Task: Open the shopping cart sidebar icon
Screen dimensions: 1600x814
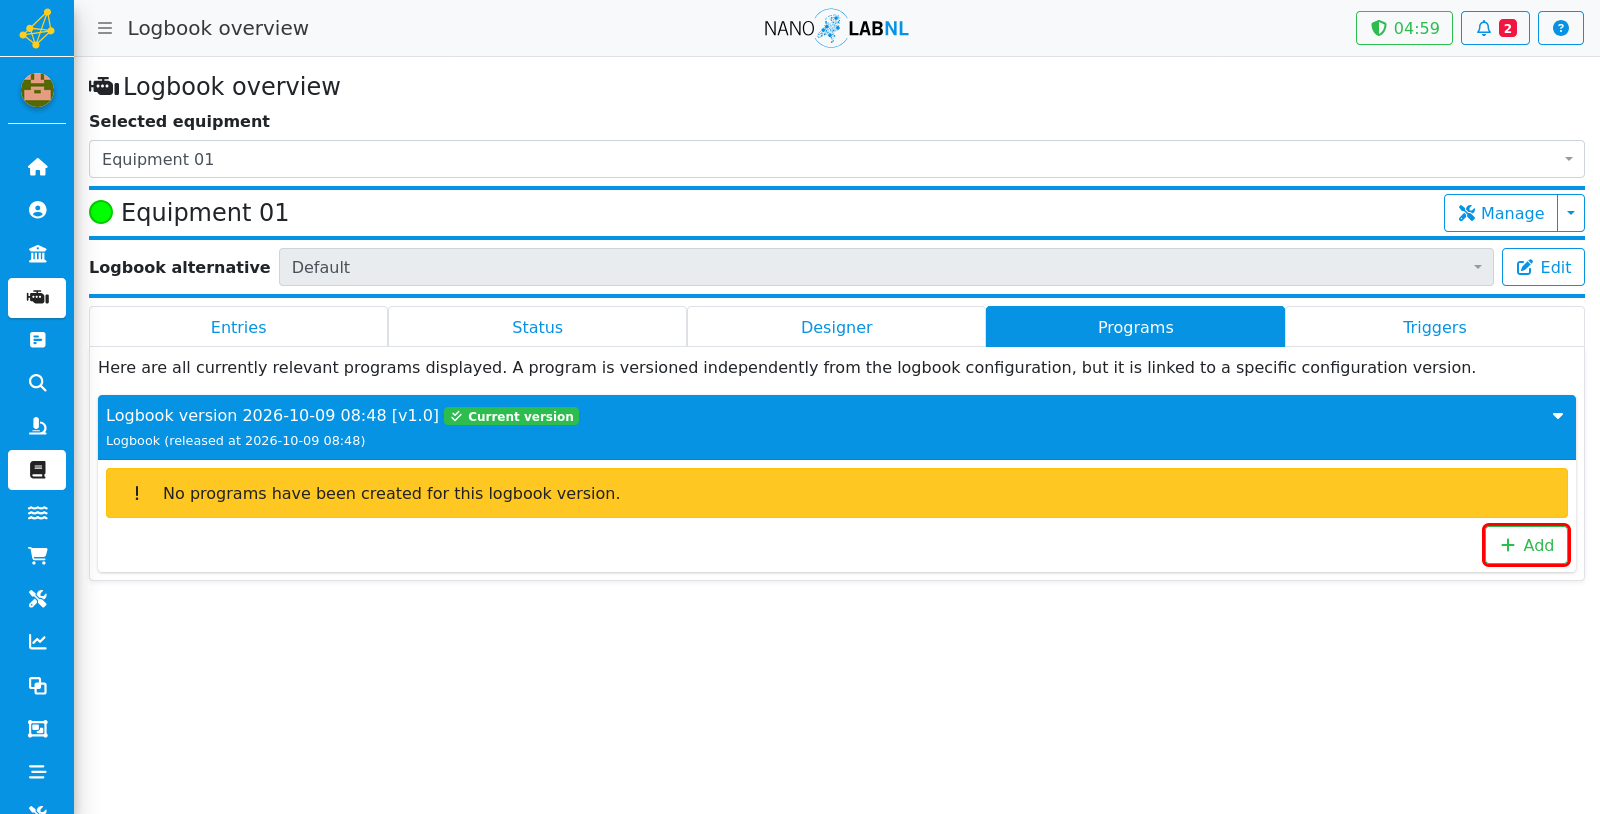Action: [x=37, y=556]
